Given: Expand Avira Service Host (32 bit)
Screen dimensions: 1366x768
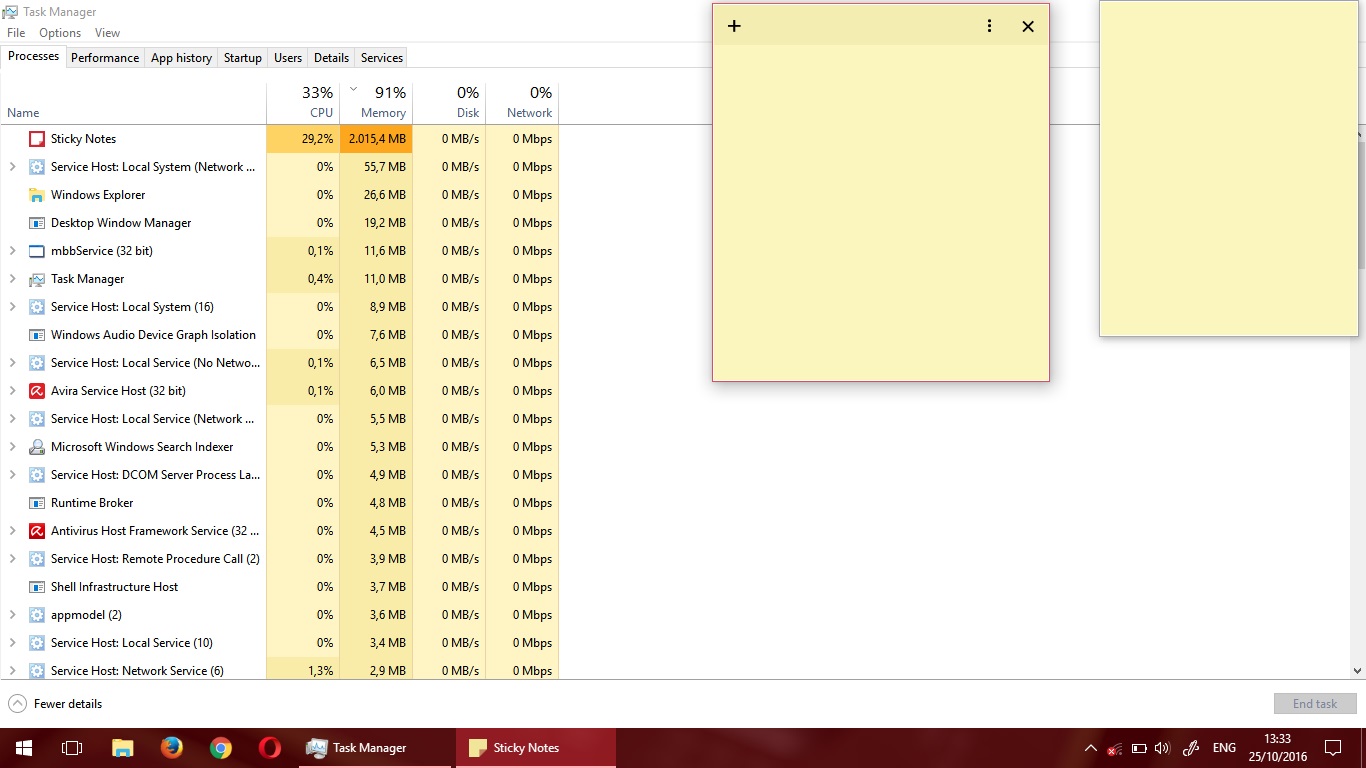Looking at the screenshot, I should pos(12,391).
